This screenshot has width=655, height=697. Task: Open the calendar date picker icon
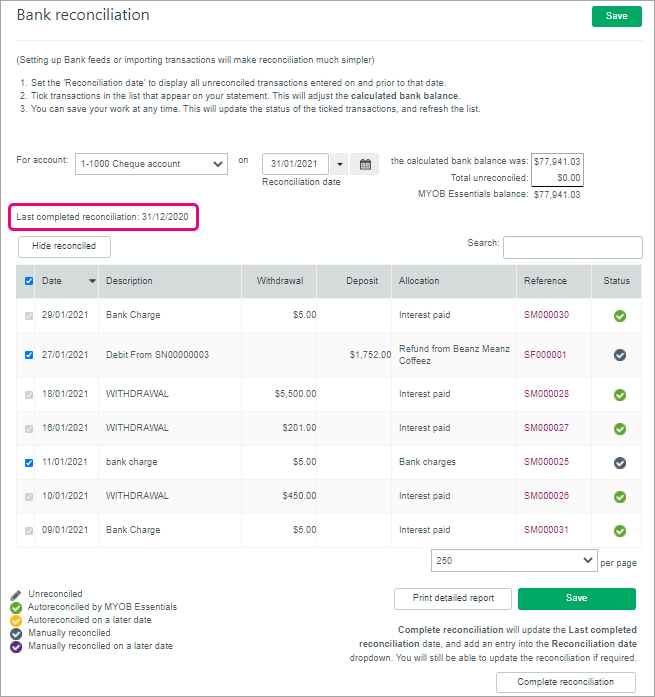tap(365, 164)
